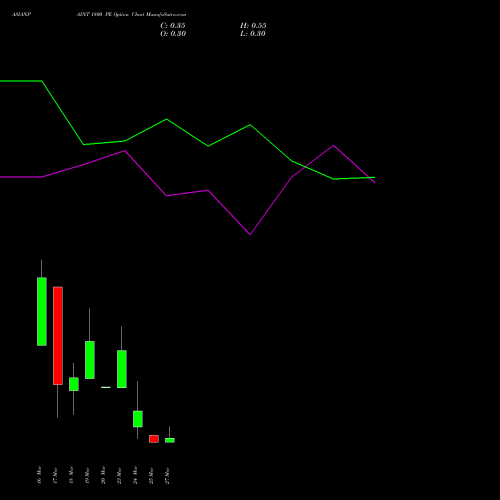The image size is (500, 500).
Task: Click the close price reading C: 0.35
Action: (173, 26)
